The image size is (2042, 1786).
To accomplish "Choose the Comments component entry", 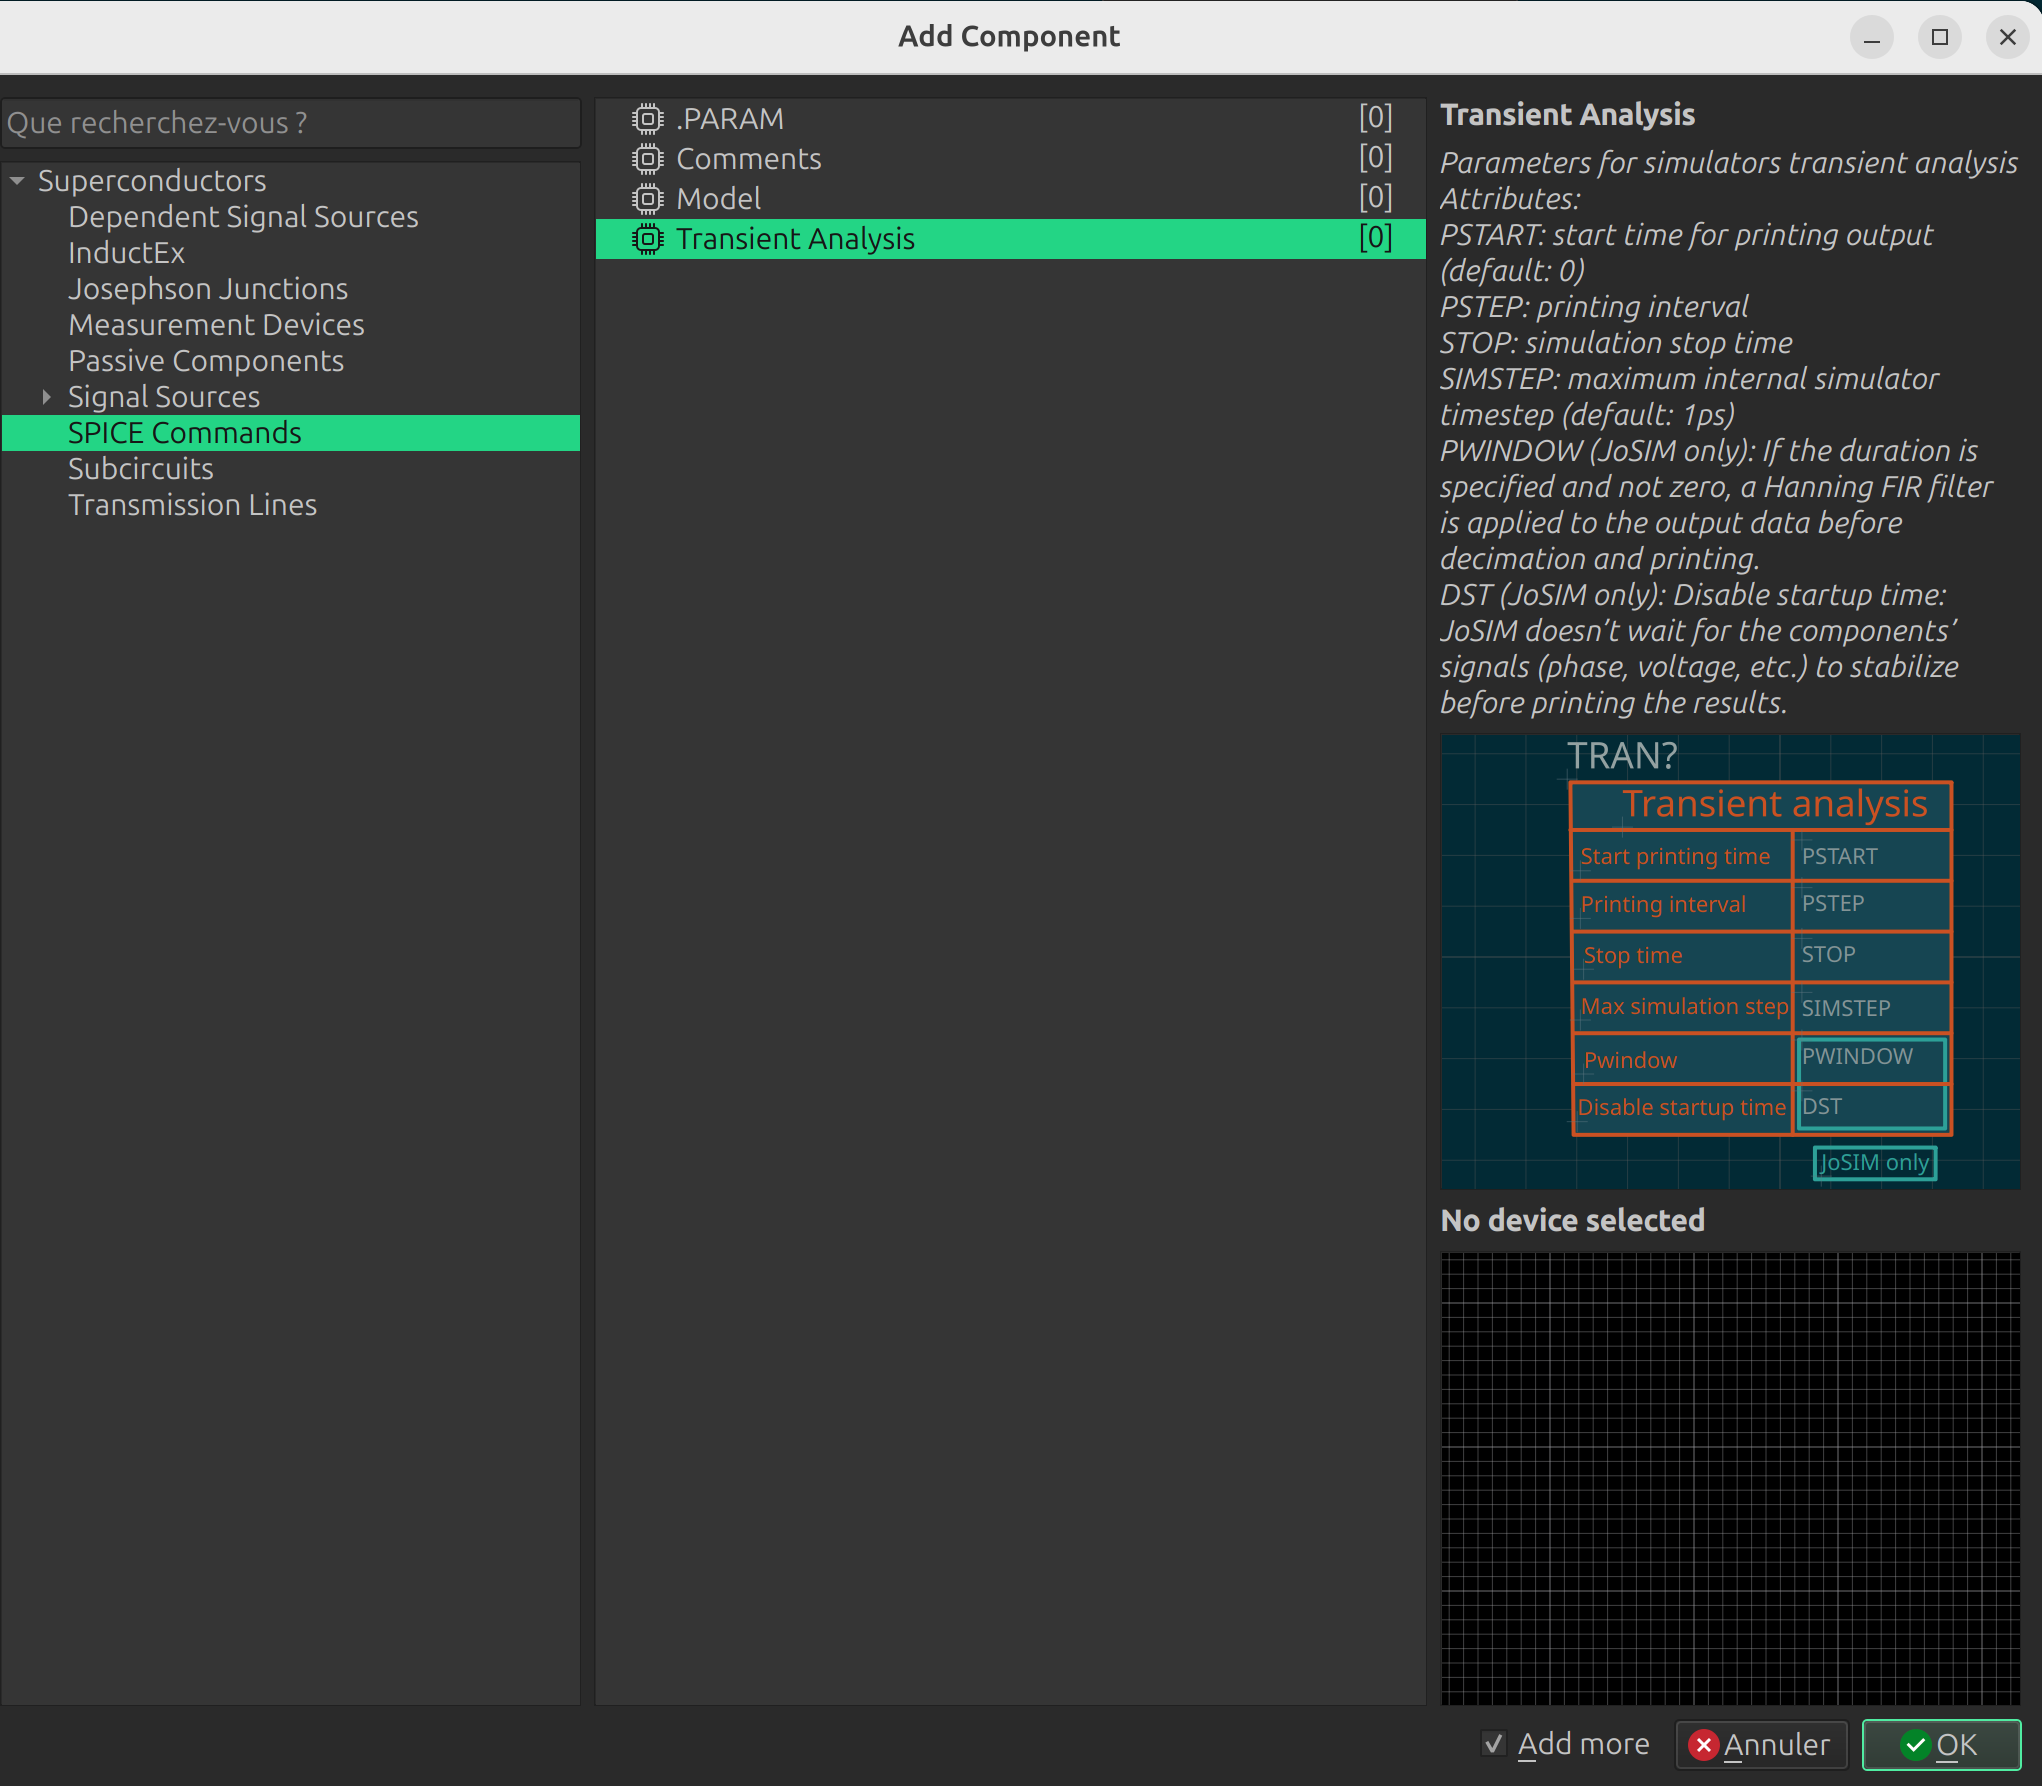I will 1010,159.
